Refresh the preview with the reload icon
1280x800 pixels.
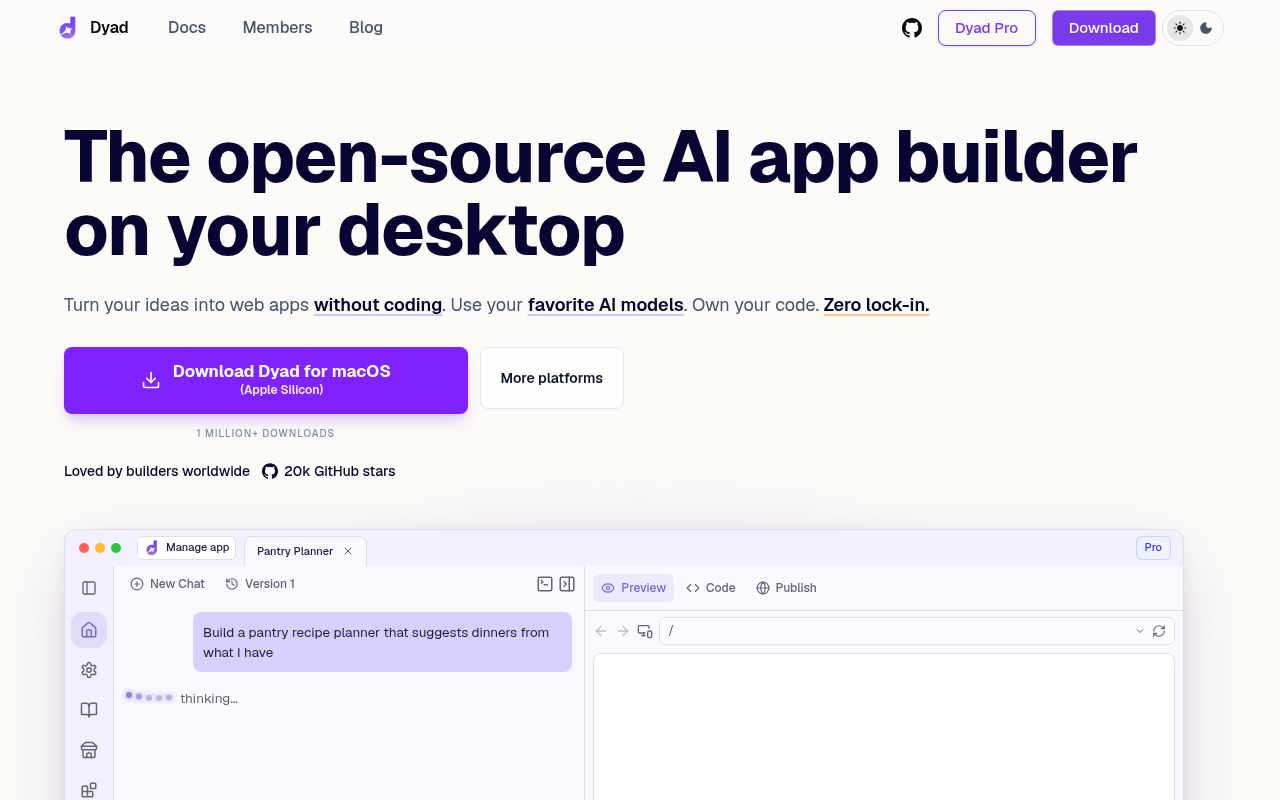coord(1159,631)
